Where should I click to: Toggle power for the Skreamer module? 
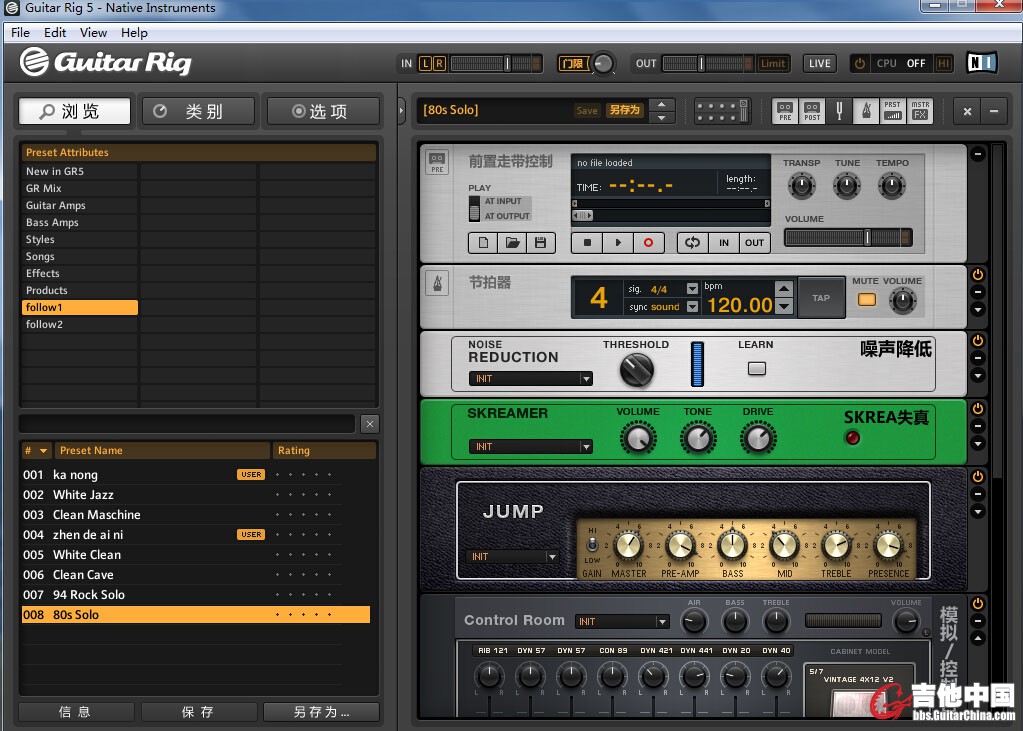point(977,409)
